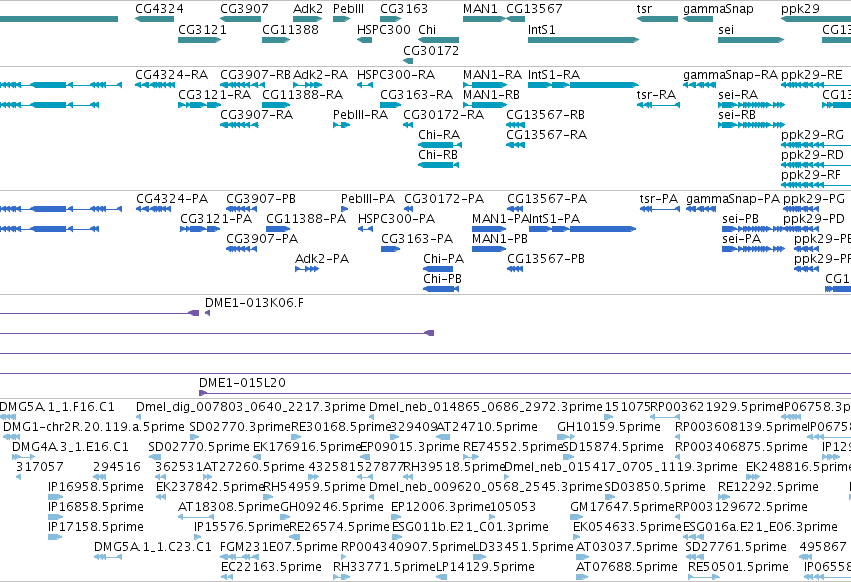The image size is (851, 582).
Task: Click the CG11388-RA transcript label
Action: 302,94
